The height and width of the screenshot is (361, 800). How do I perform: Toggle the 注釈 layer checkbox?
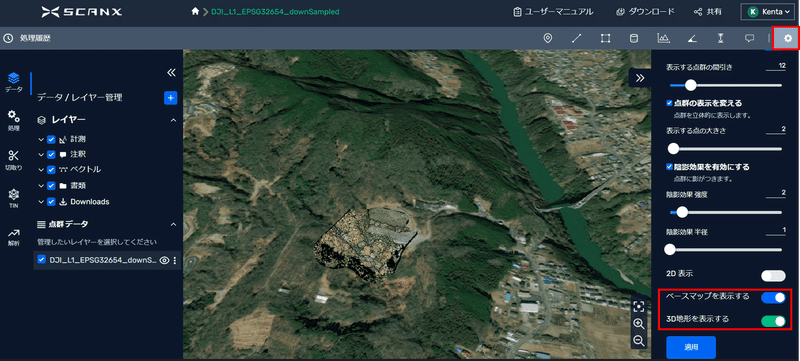pos(51,154)
